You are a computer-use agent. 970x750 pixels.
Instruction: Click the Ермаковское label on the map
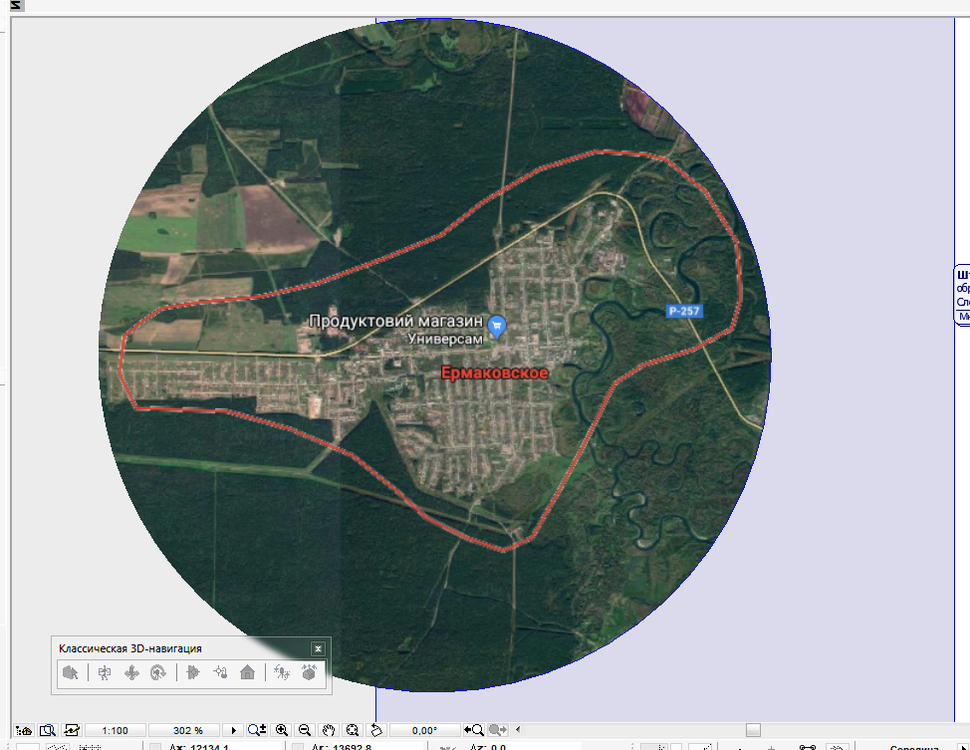coord(494,373)
